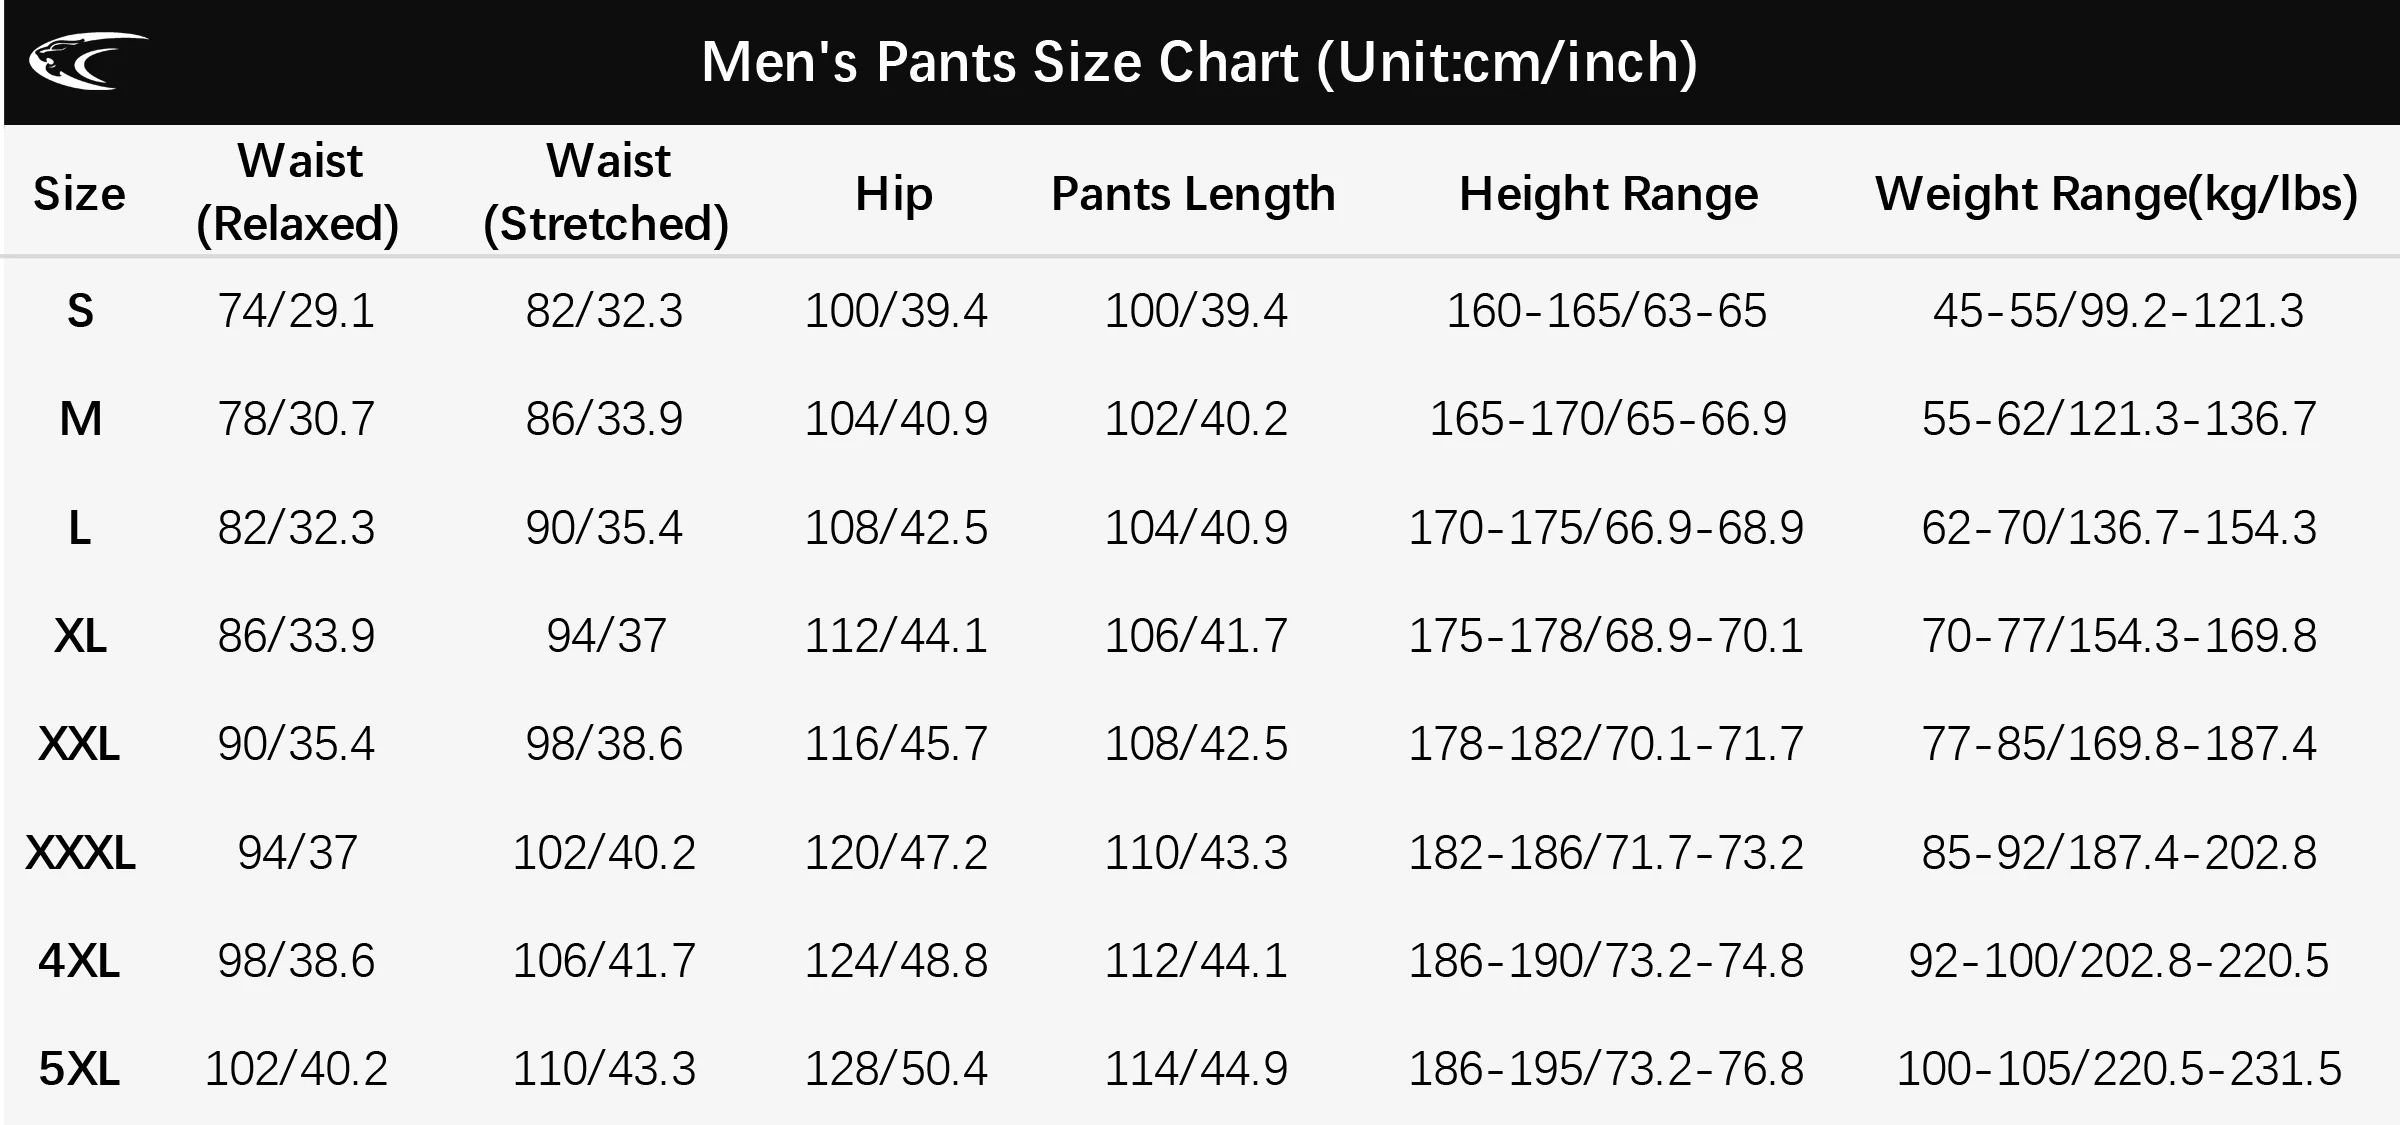Select the 90/35.4 stretched waist cell
Viewport: 2400px width, 1125px height.
pyautogui.click(x=604, y=528)
